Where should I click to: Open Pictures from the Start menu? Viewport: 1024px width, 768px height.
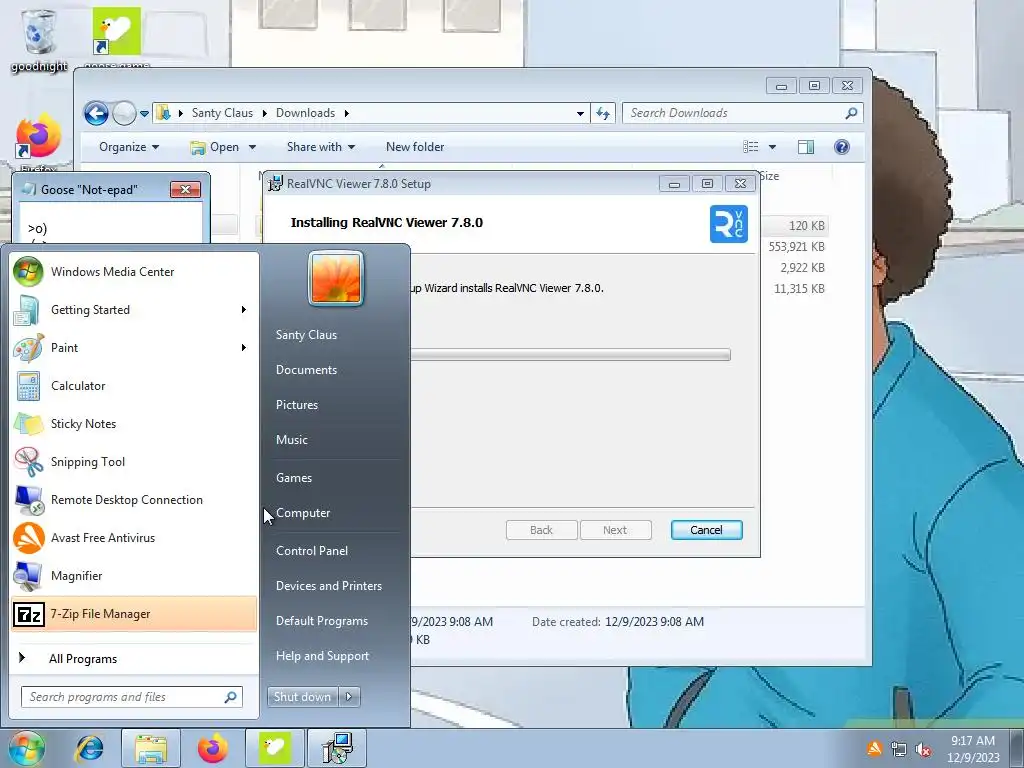point(296,405)
